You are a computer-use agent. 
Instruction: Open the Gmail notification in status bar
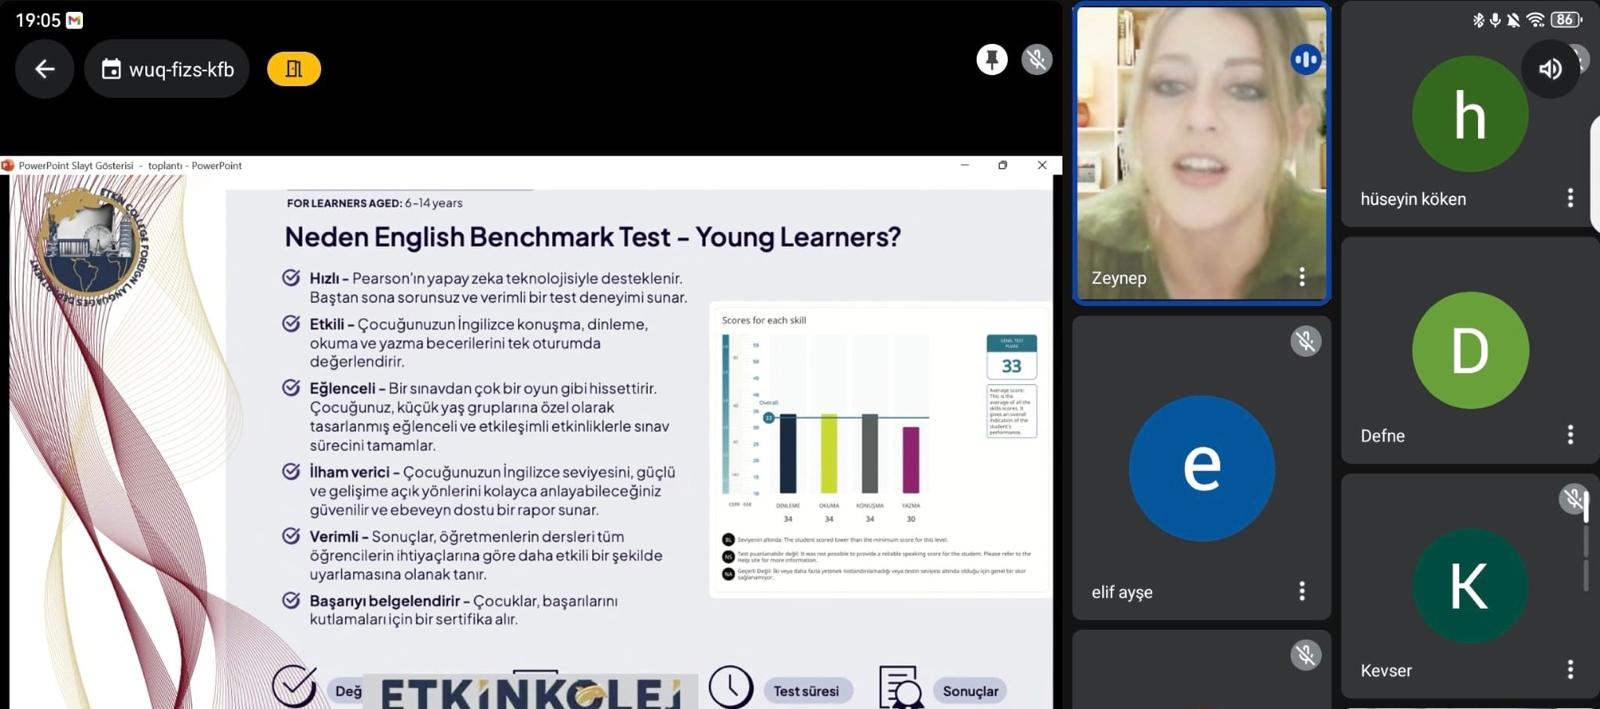coord(75,20)
